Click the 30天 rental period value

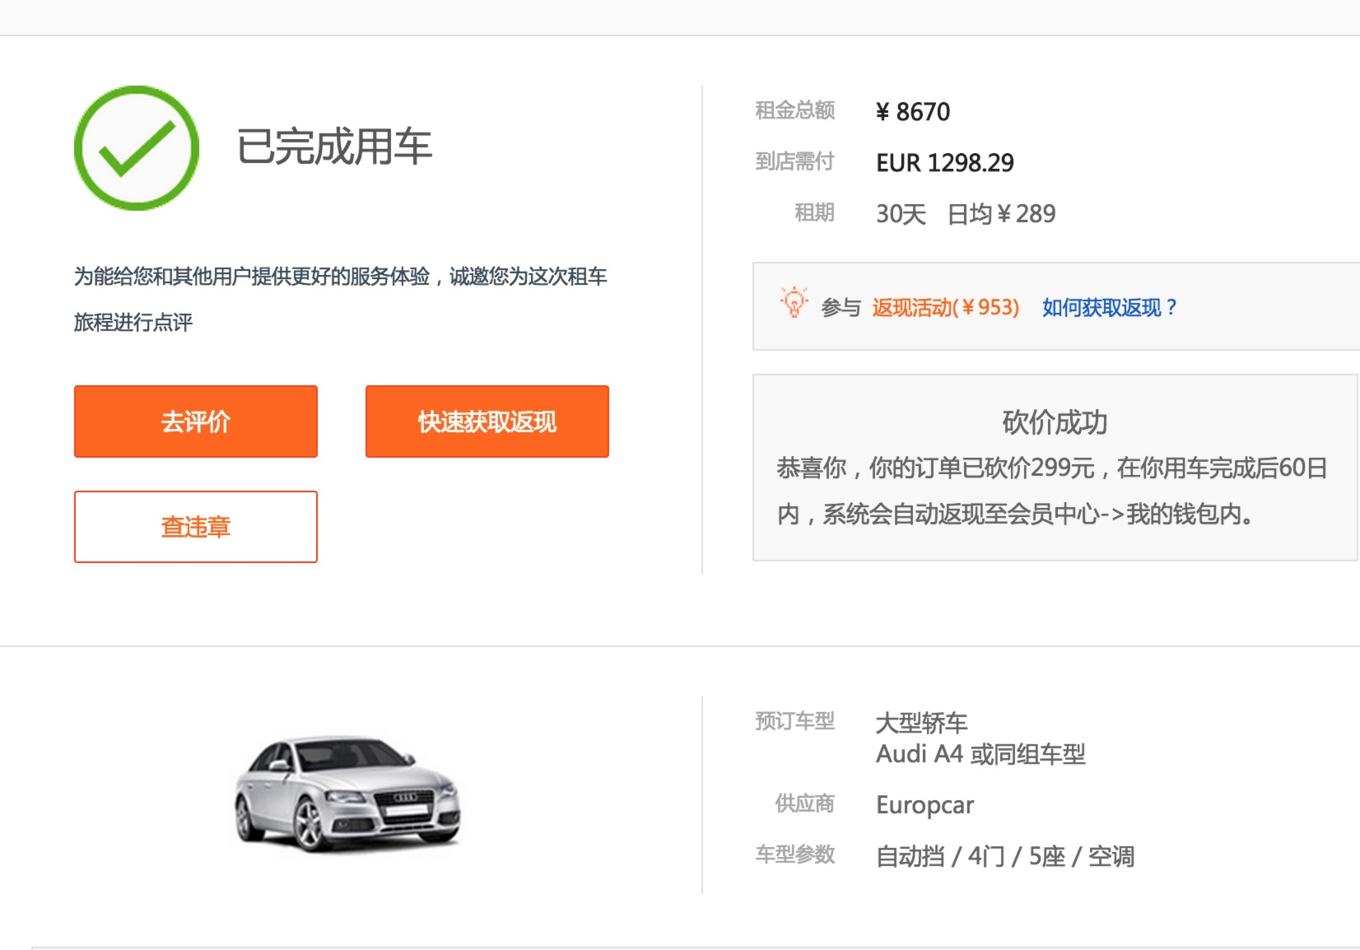[x=901, y=214]
